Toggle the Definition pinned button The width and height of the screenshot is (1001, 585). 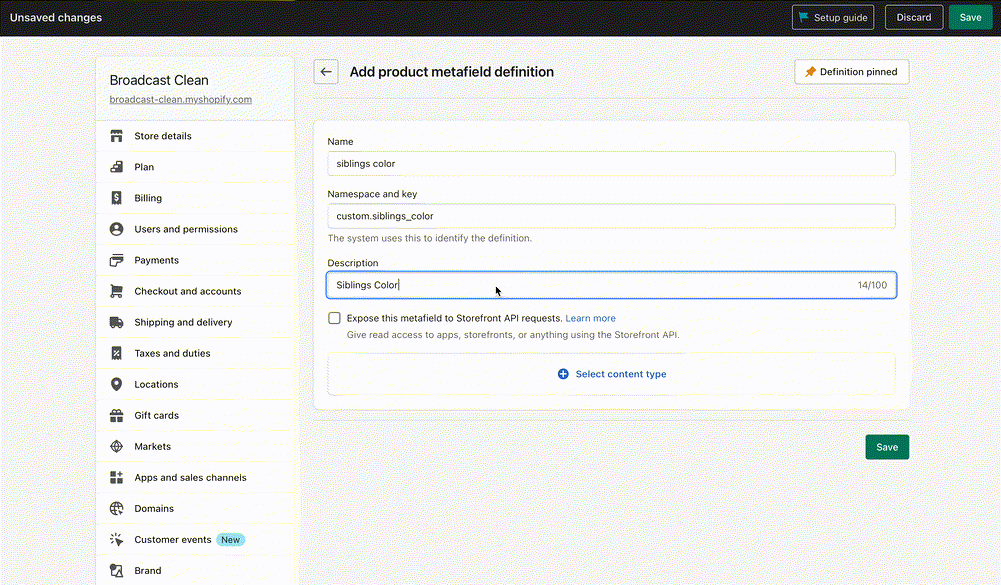click(x=851, y=72)
